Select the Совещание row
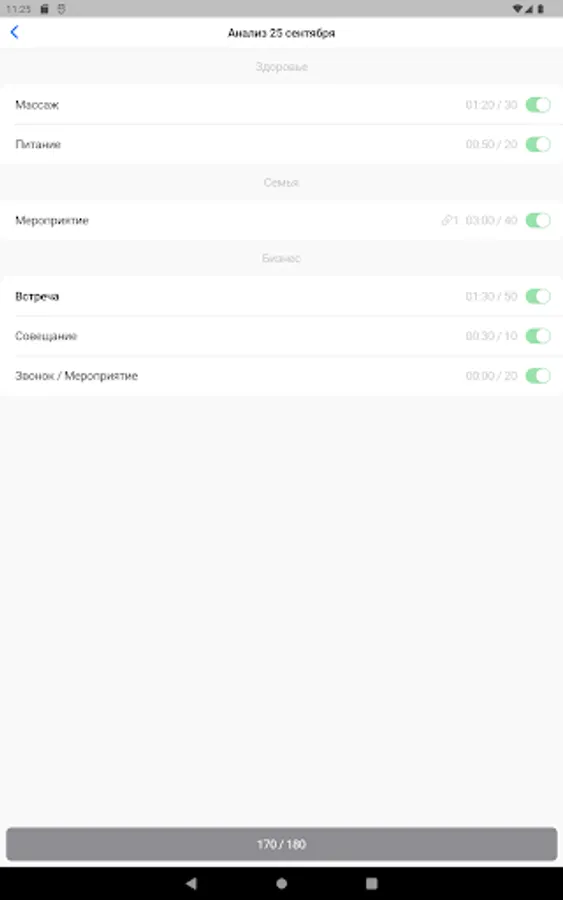Screen dimensions: 563x900 [x=281, y=336]
